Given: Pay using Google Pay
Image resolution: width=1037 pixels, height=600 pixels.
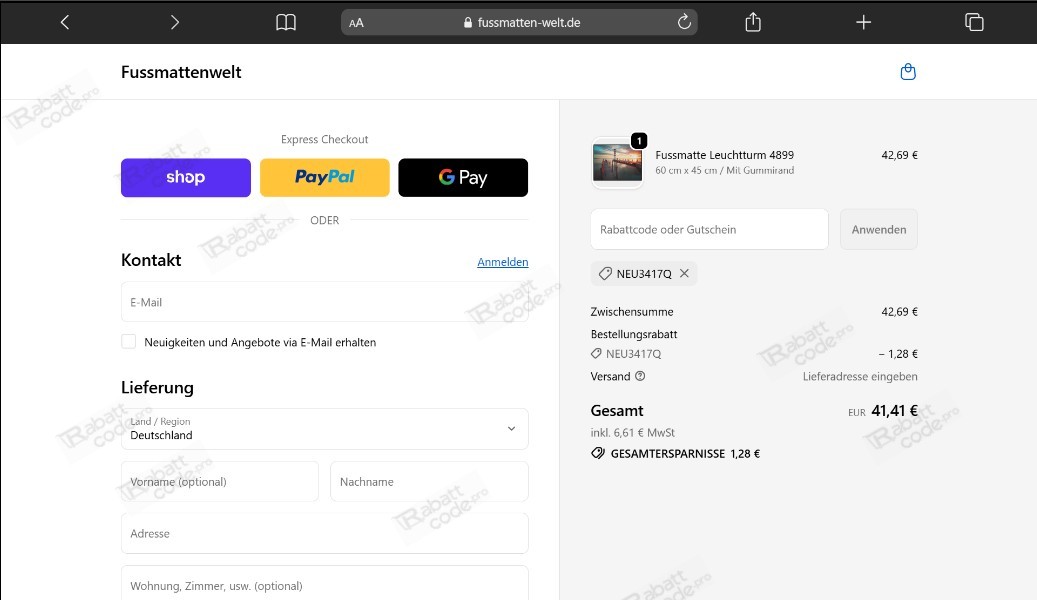Looking at the screenshot, I should 463,177.
